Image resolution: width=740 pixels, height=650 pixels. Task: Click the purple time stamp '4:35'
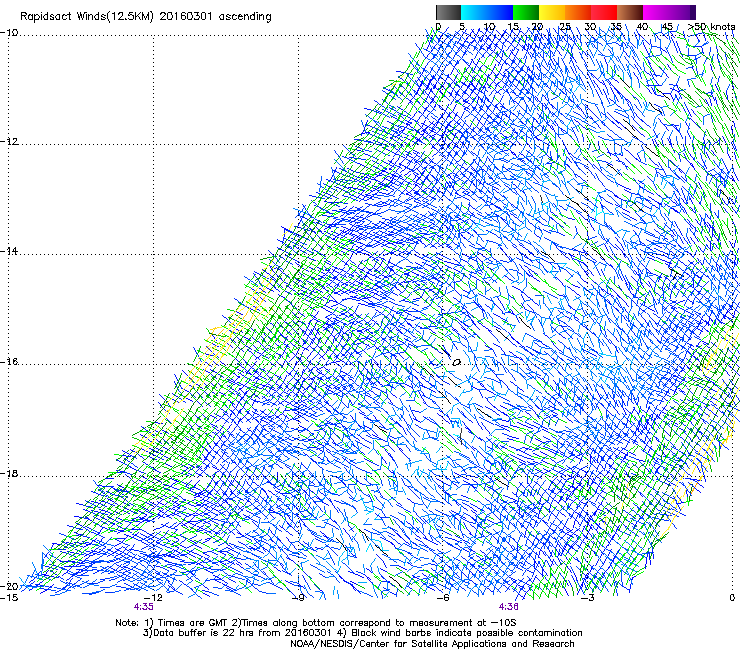pos(143,607)
